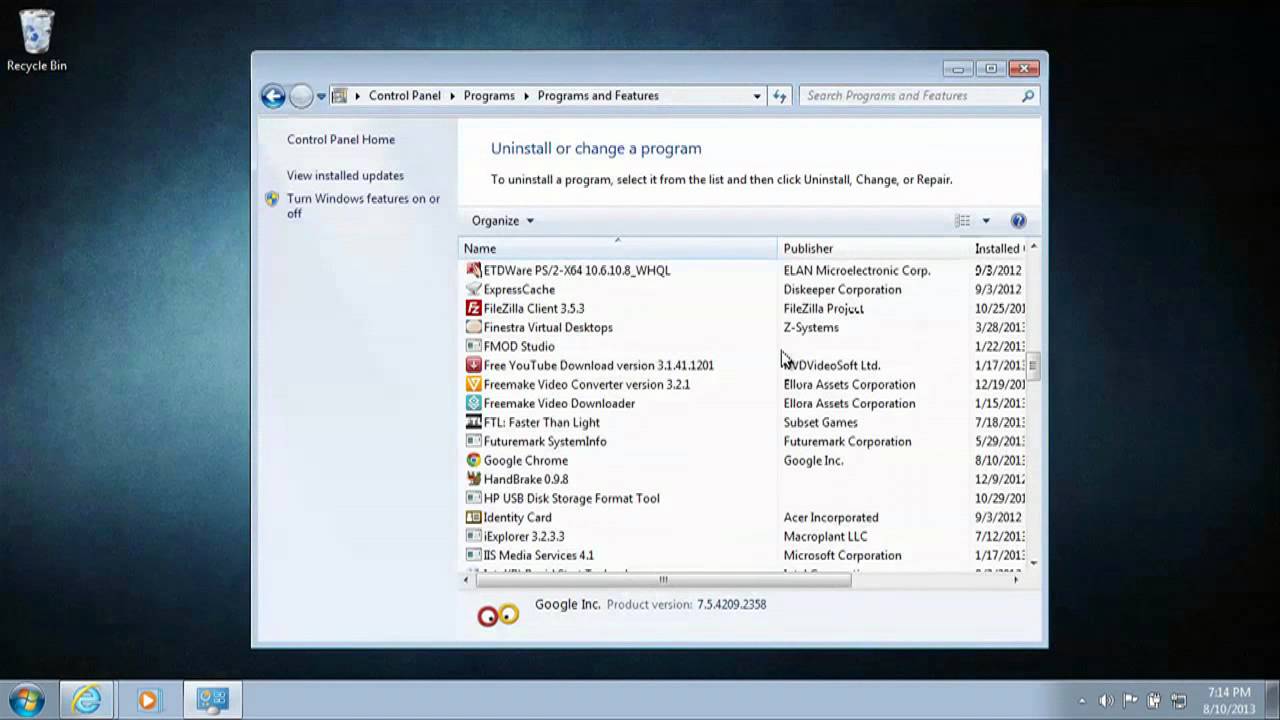Open recent pages dropdown arrow
The image size is (1280, 720).
point(321,96)
